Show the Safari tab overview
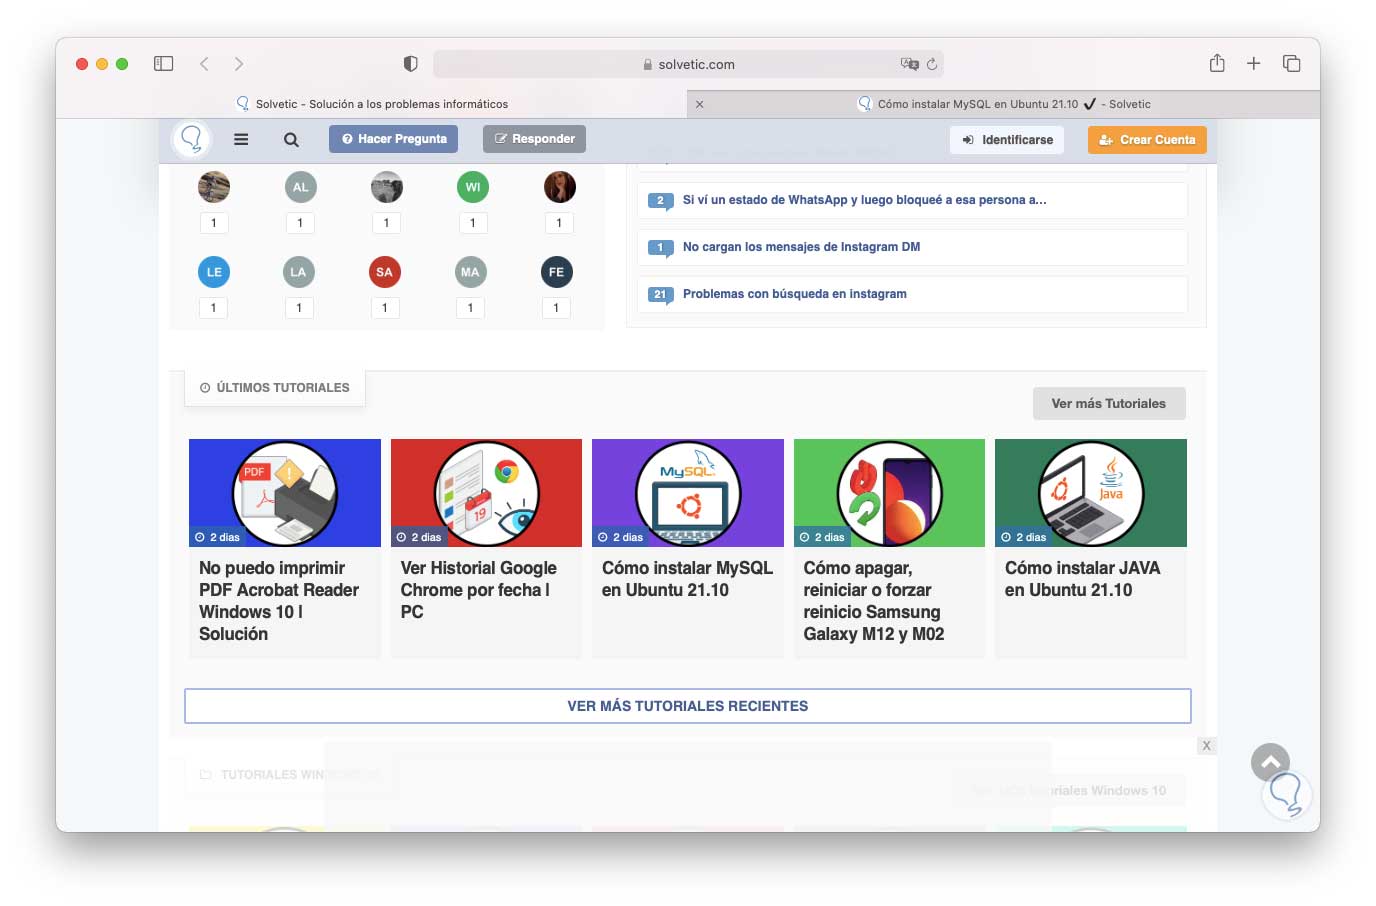The height and width of the screenshot is (906, 1376). point(1292,63)
